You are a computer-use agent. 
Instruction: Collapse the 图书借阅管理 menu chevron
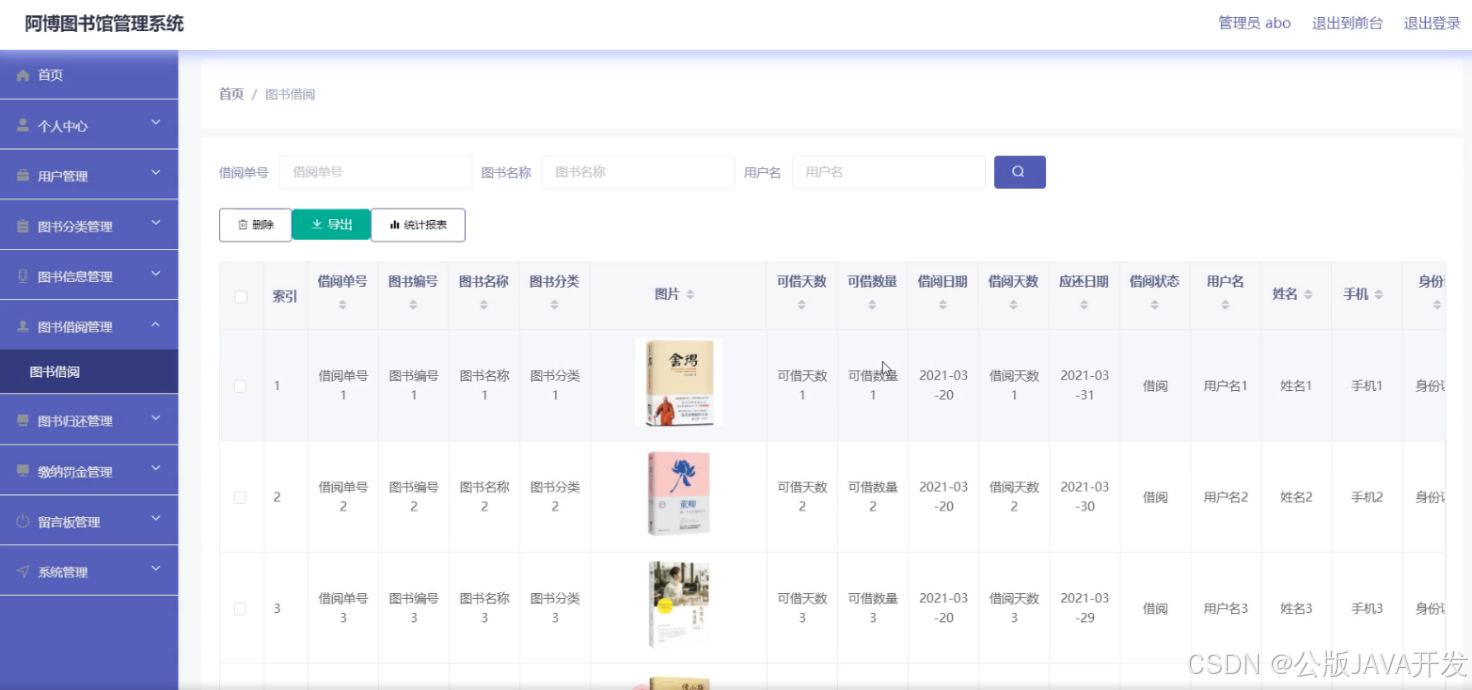[156, 325]
